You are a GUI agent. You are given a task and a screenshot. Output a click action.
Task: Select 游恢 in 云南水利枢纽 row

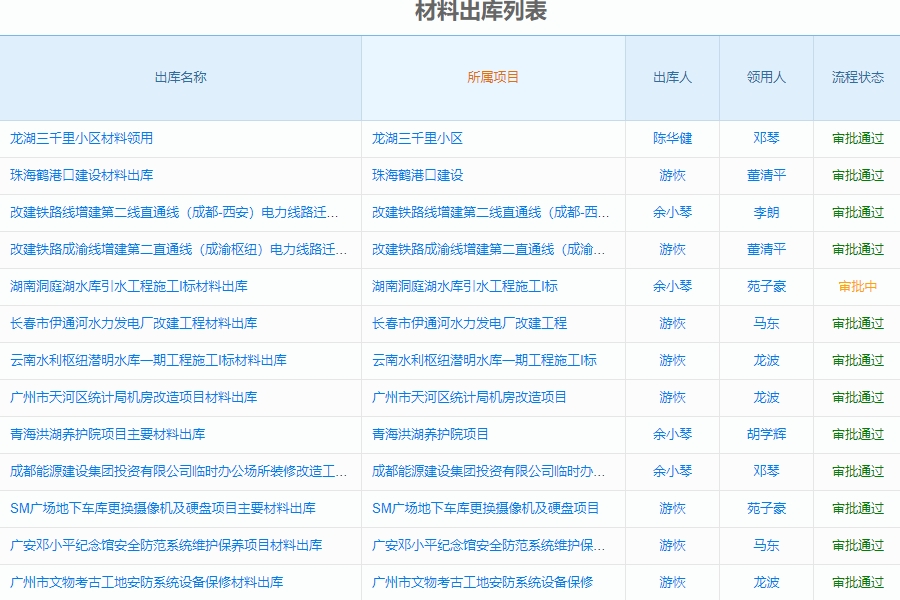pos(672,360)
